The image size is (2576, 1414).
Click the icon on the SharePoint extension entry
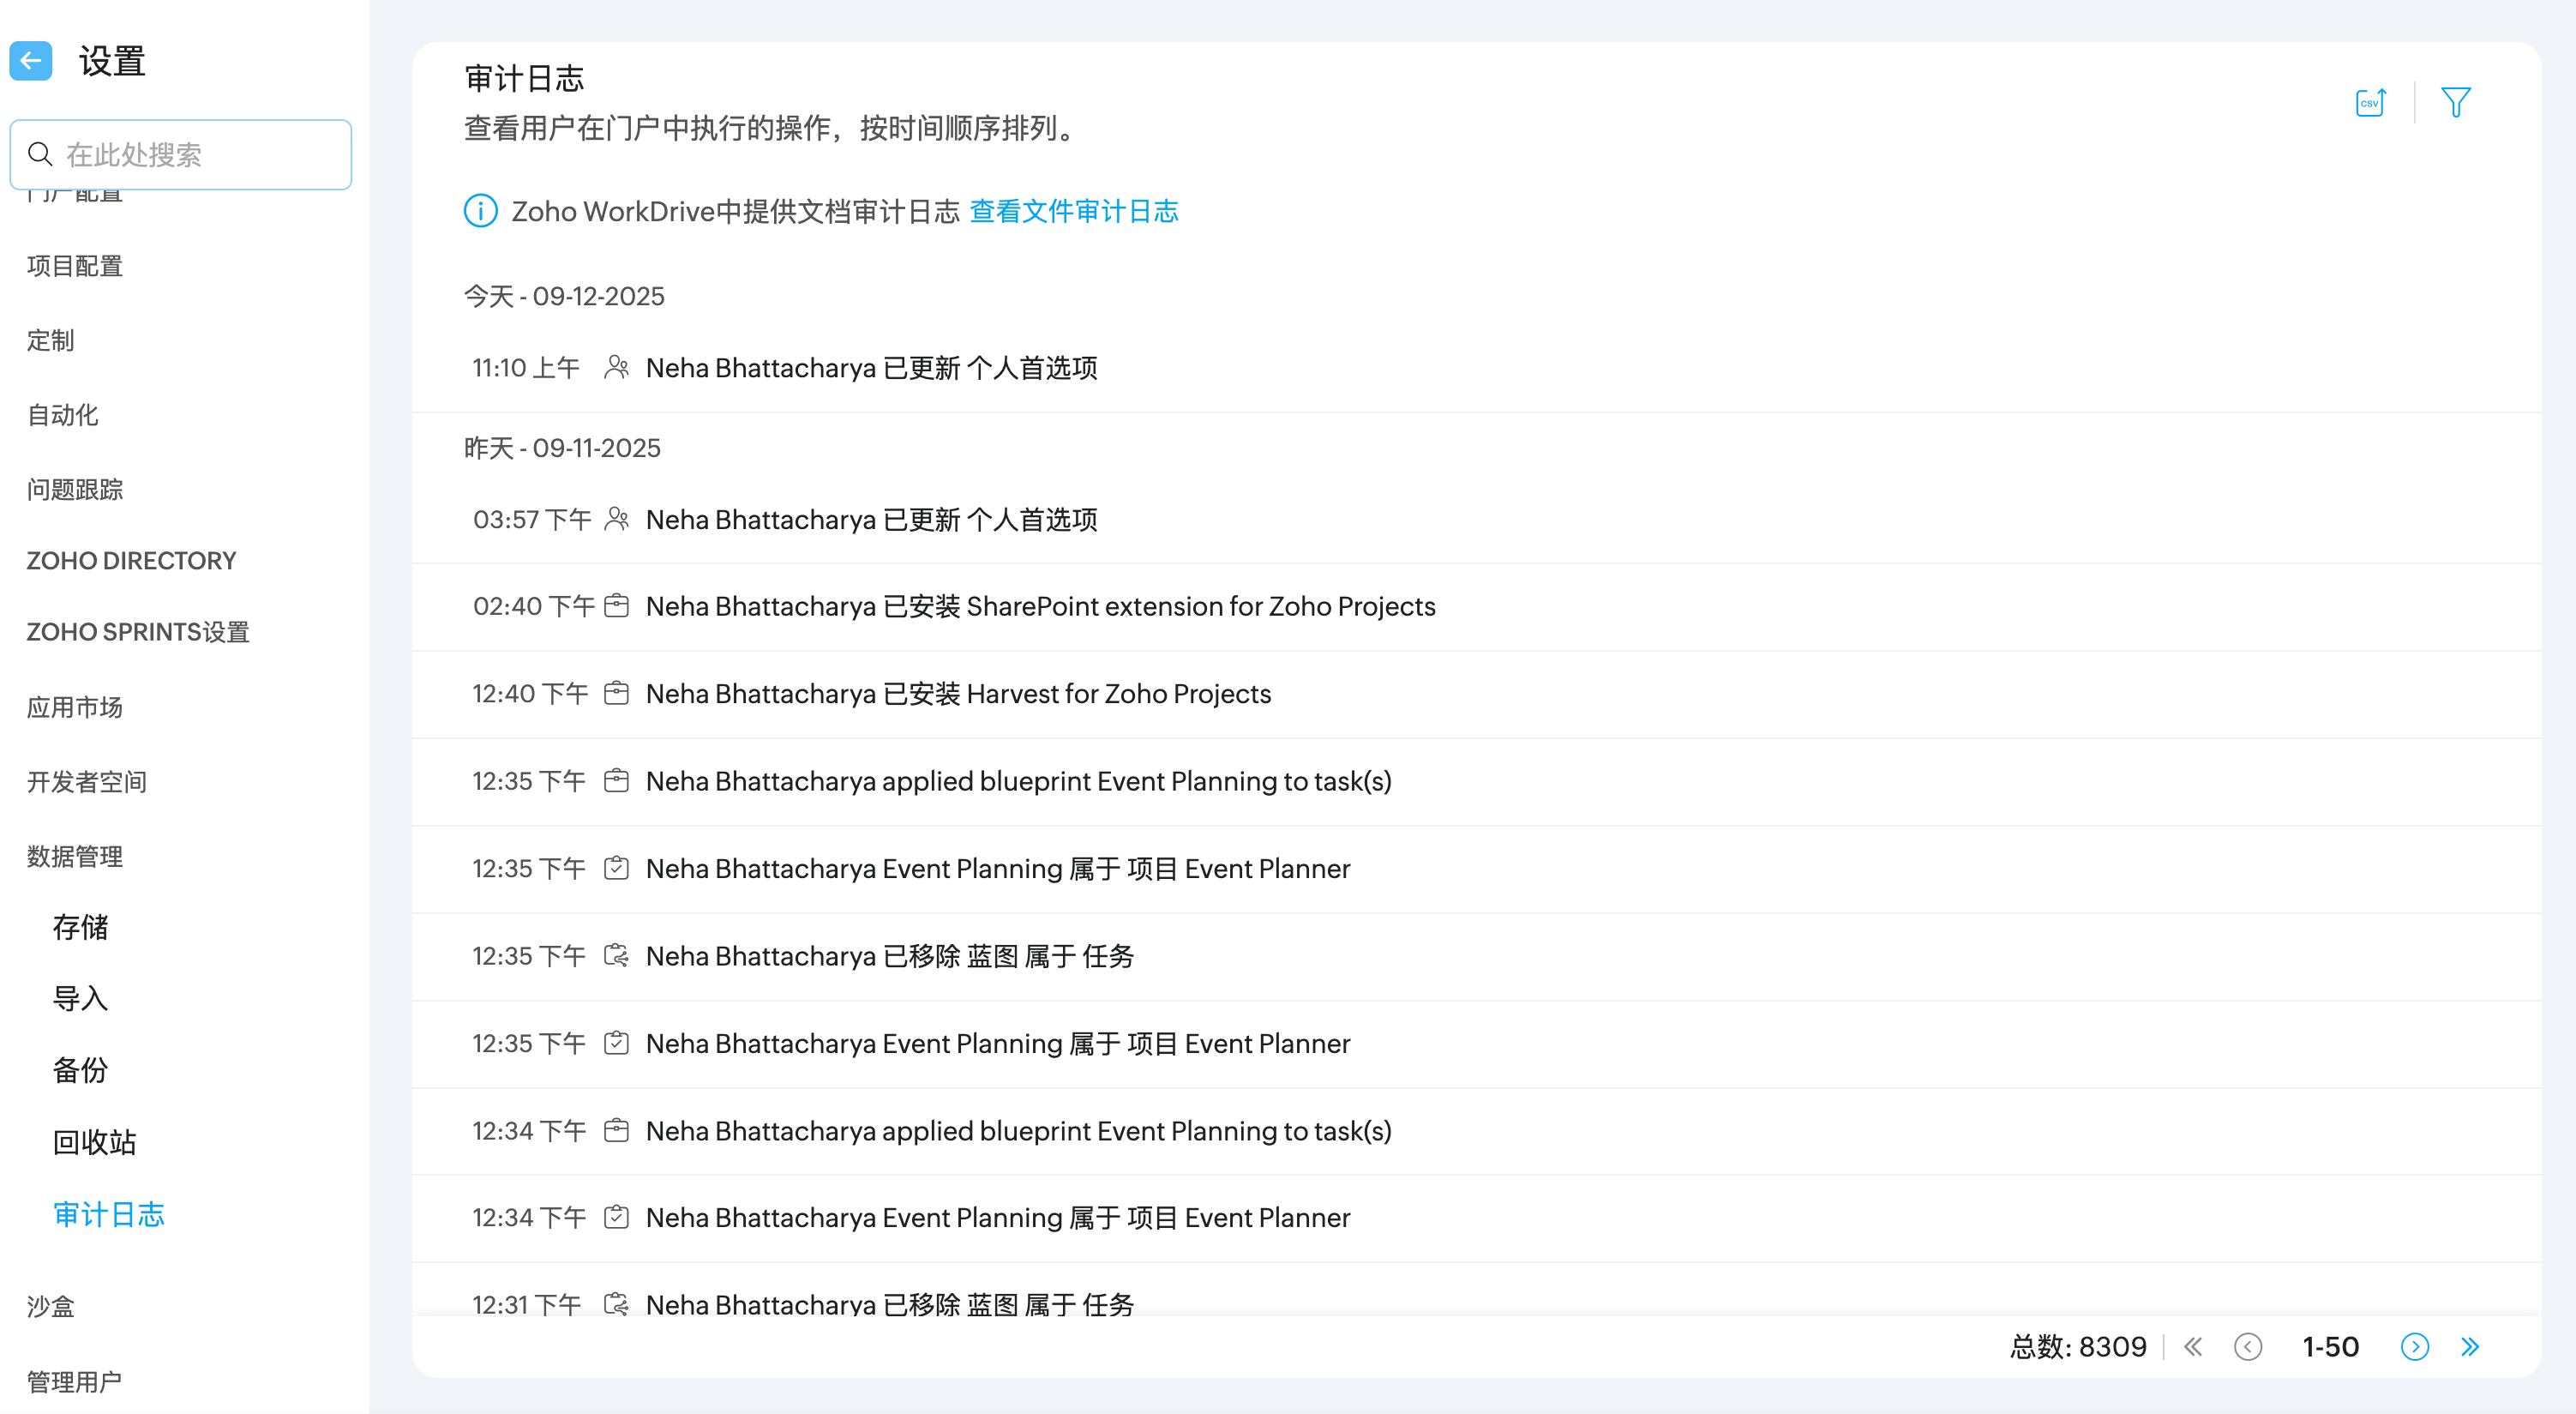click(x=617, y=606)
